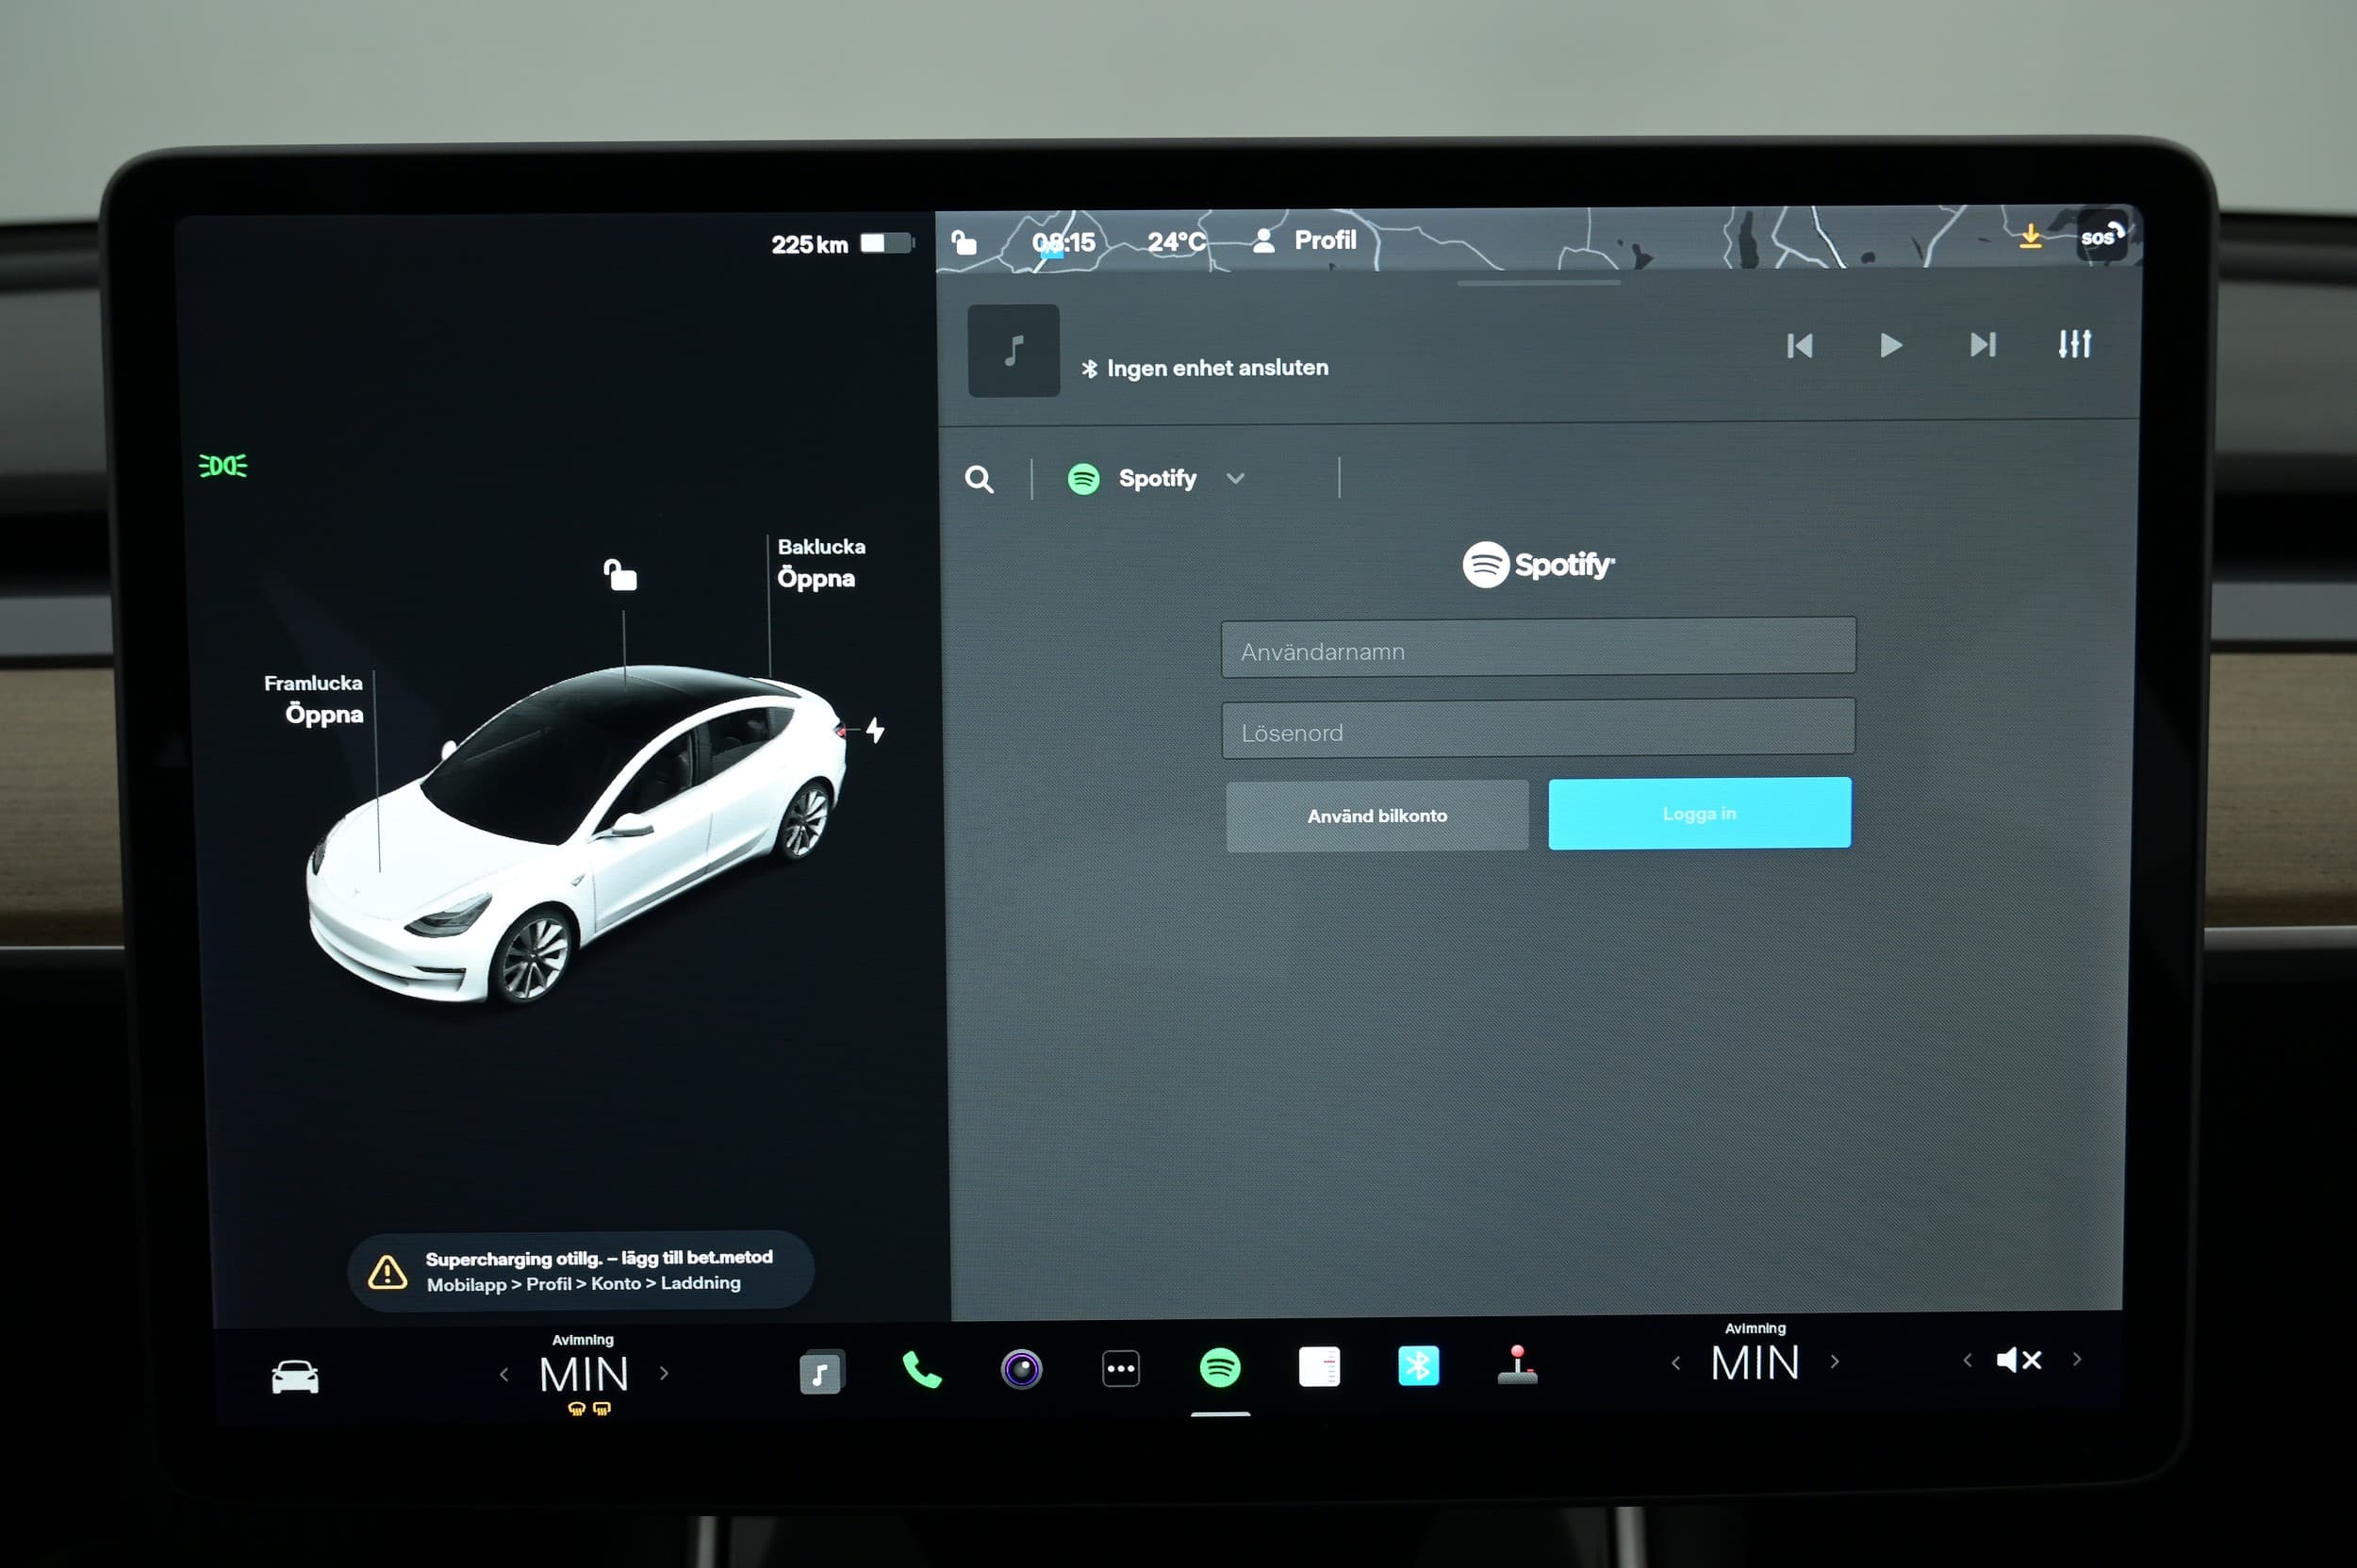Viewport: 2357px width, 1568px height.
Task: Tap driver side MIN temperature display
Action: pos(584,1375)
